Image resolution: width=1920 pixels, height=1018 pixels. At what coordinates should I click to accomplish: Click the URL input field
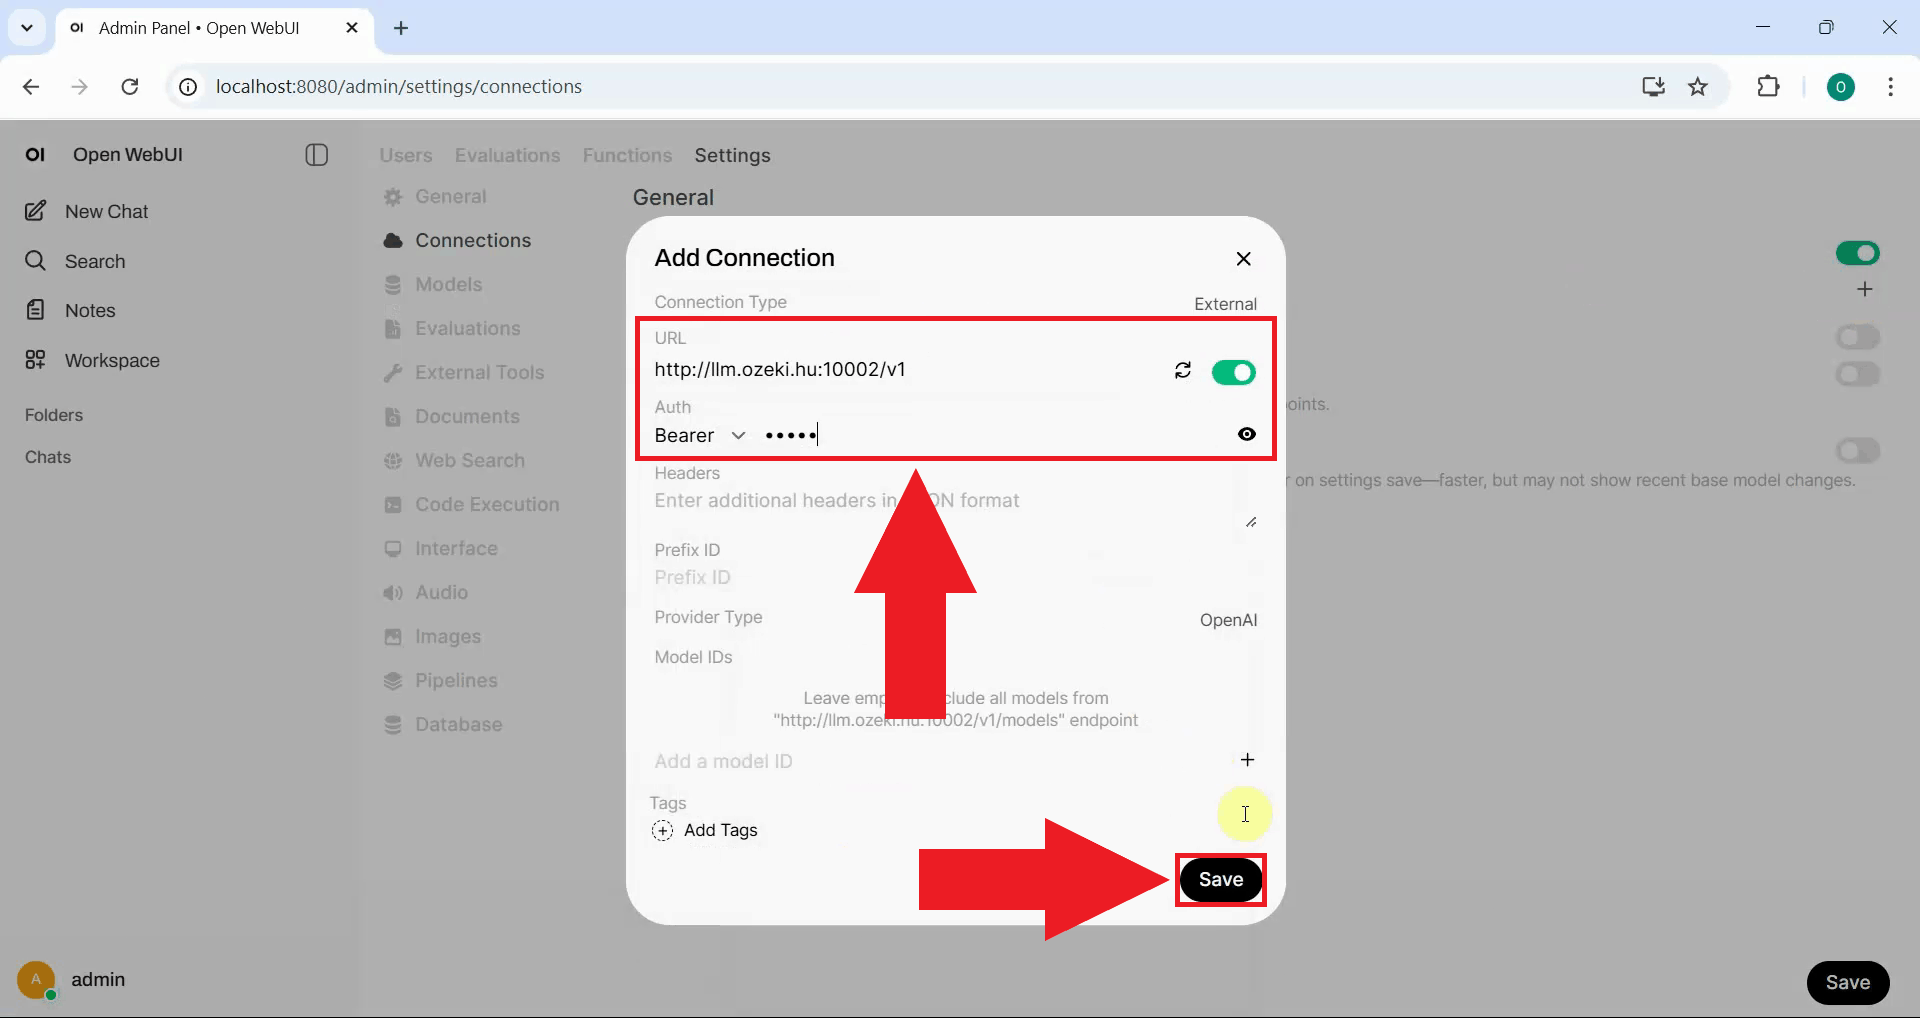click(x=900, y=369)
